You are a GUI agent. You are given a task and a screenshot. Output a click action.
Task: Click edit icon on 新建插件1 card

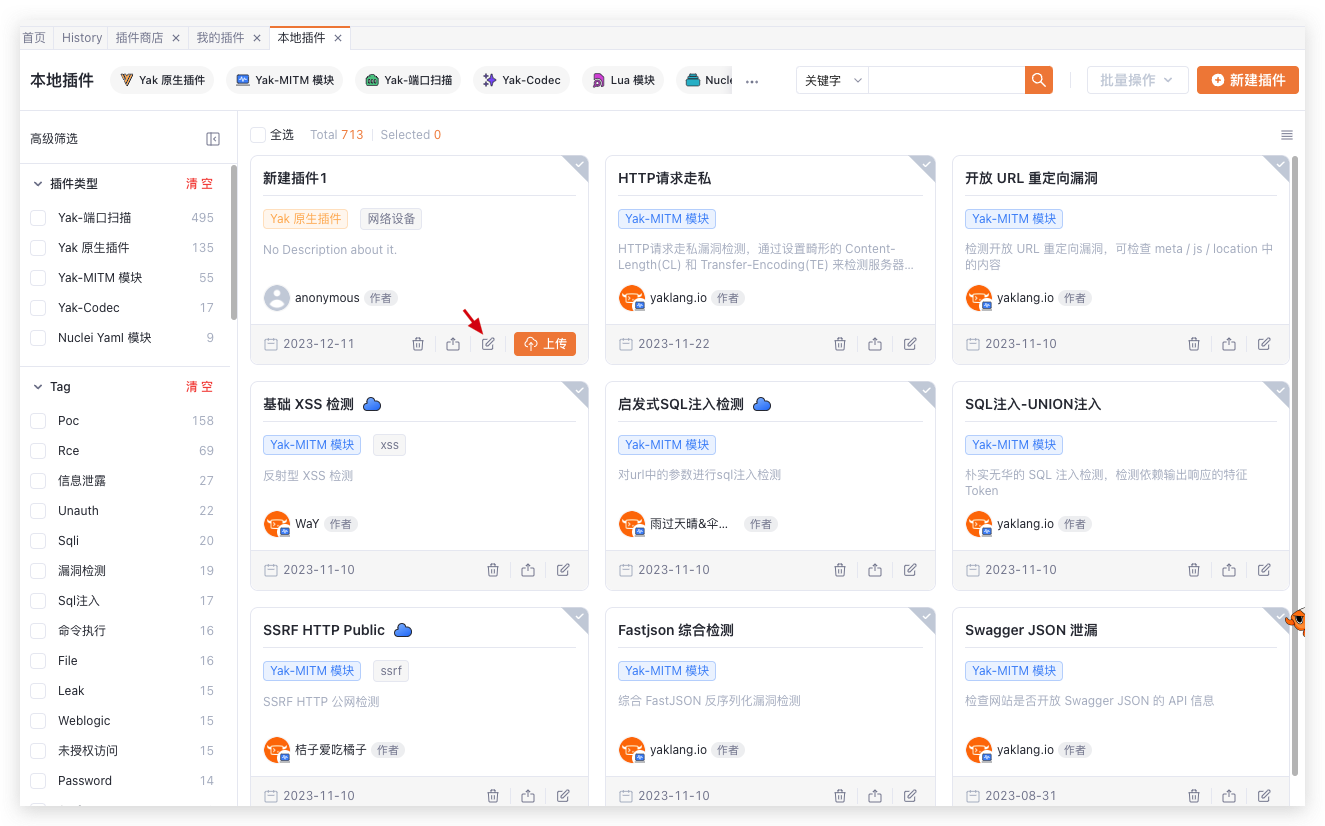click(488, 344)
